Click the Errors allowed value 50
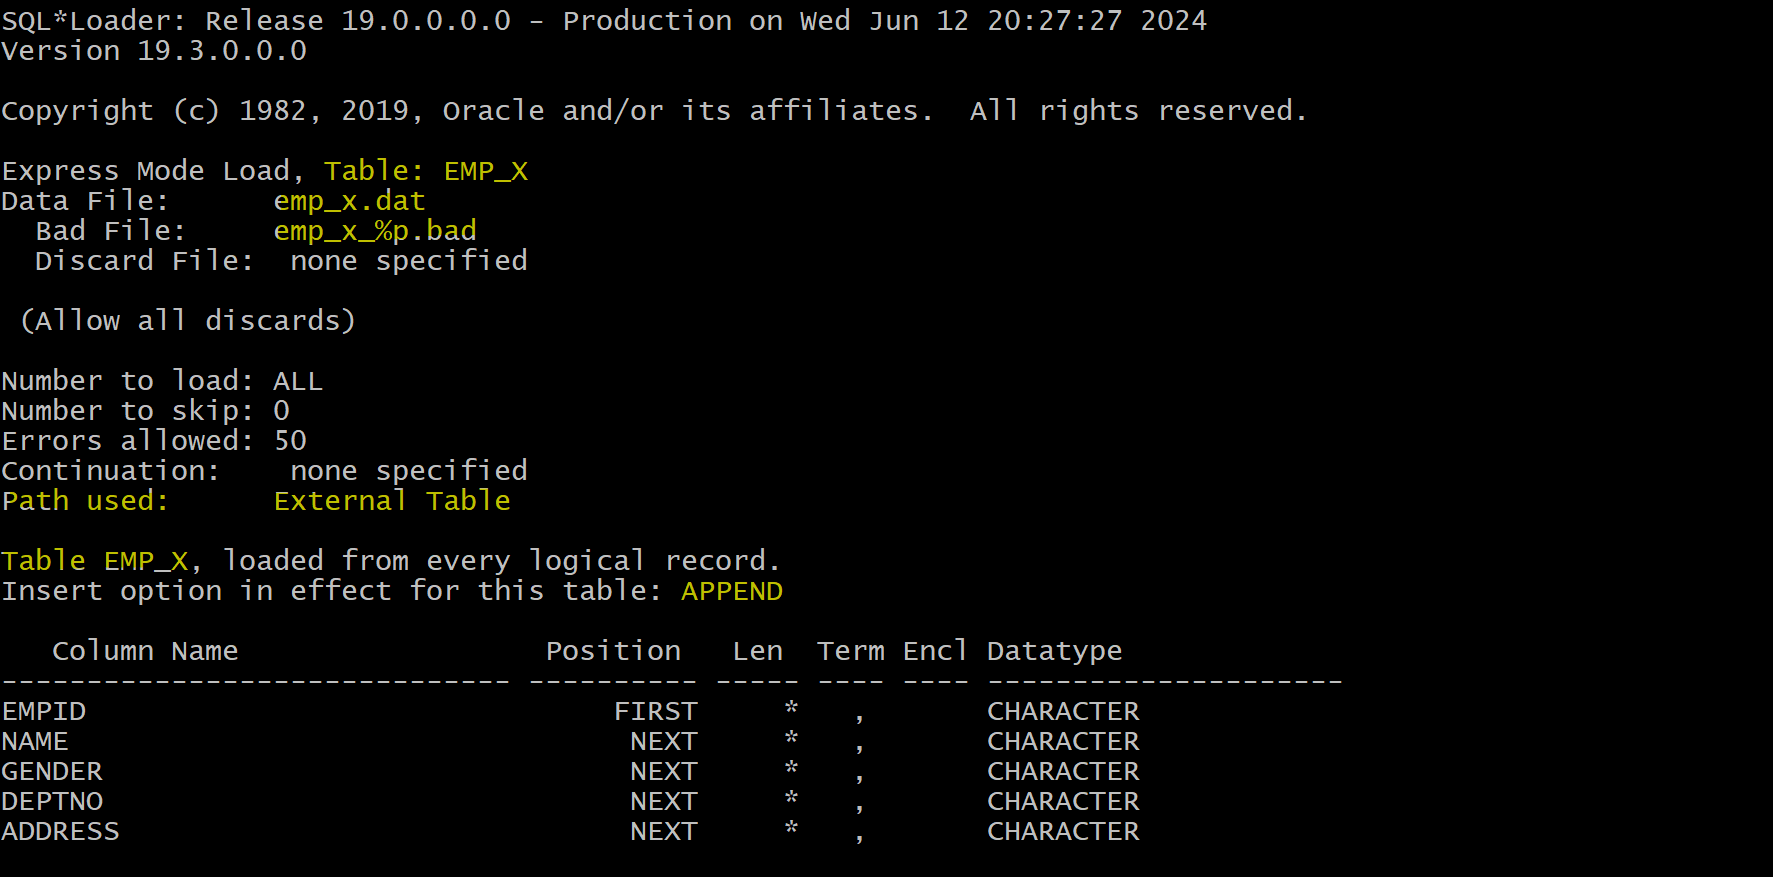Viewport: 1773px width, 877px height. pos(290,441)
